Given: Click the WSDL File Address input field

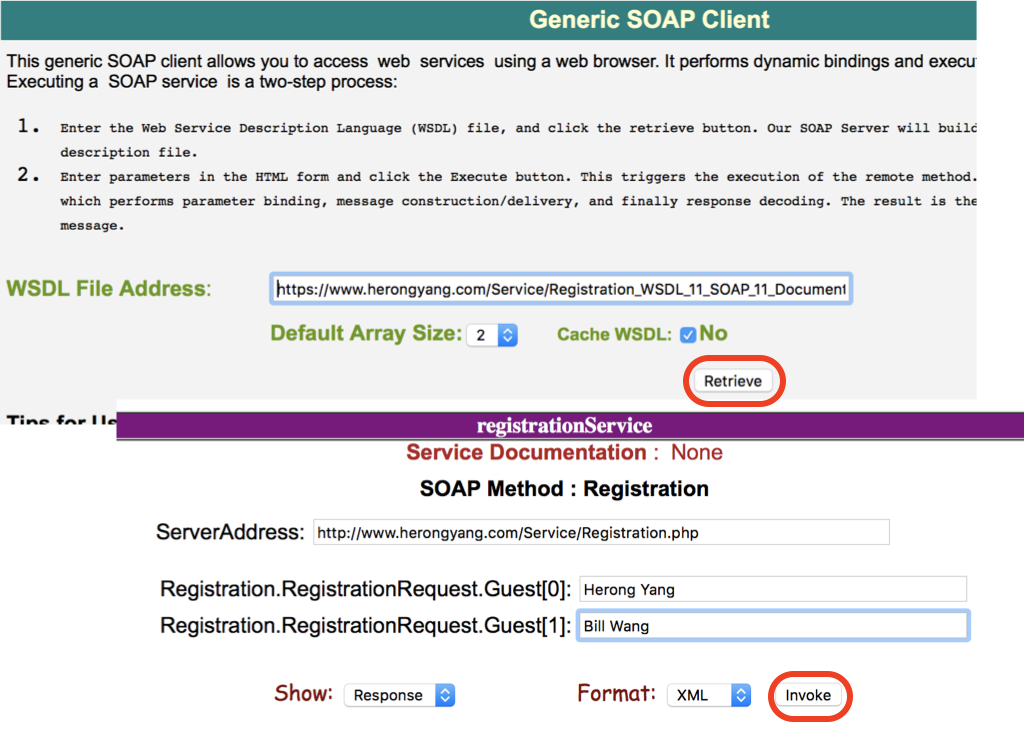Looking at the screenshot, I should (x=560, y=288).
